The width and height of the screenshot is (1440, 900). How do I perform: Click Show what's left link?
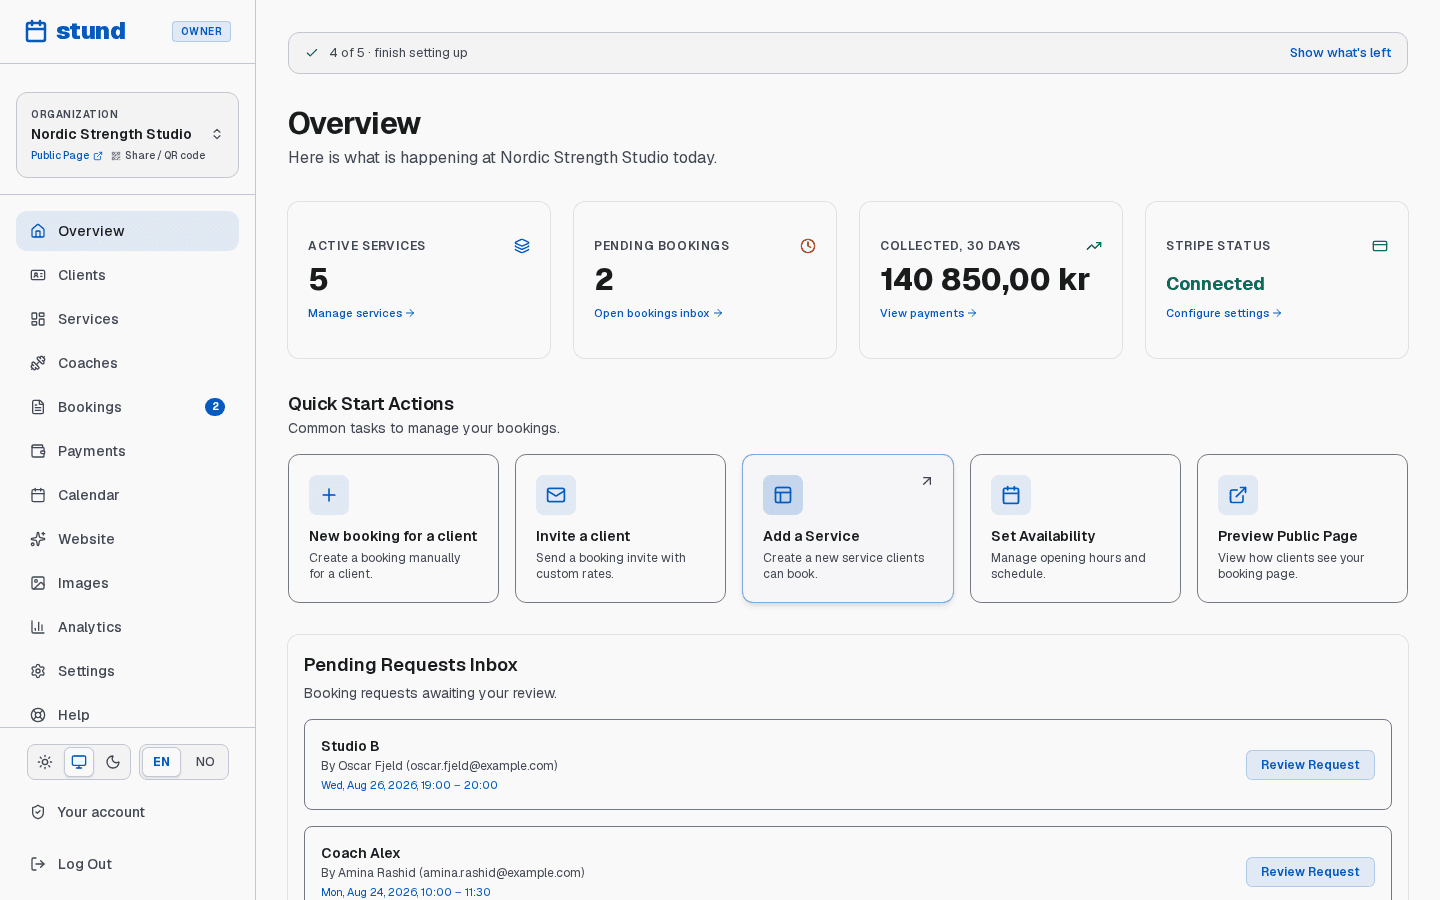pos(1340,53)
